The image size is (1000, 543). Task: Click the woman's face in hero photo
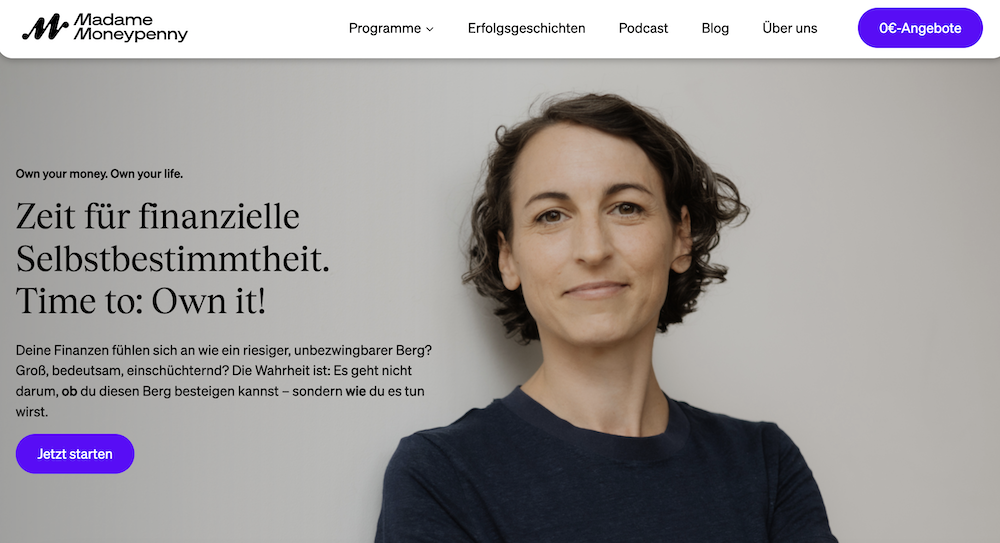tap(593, 242)
